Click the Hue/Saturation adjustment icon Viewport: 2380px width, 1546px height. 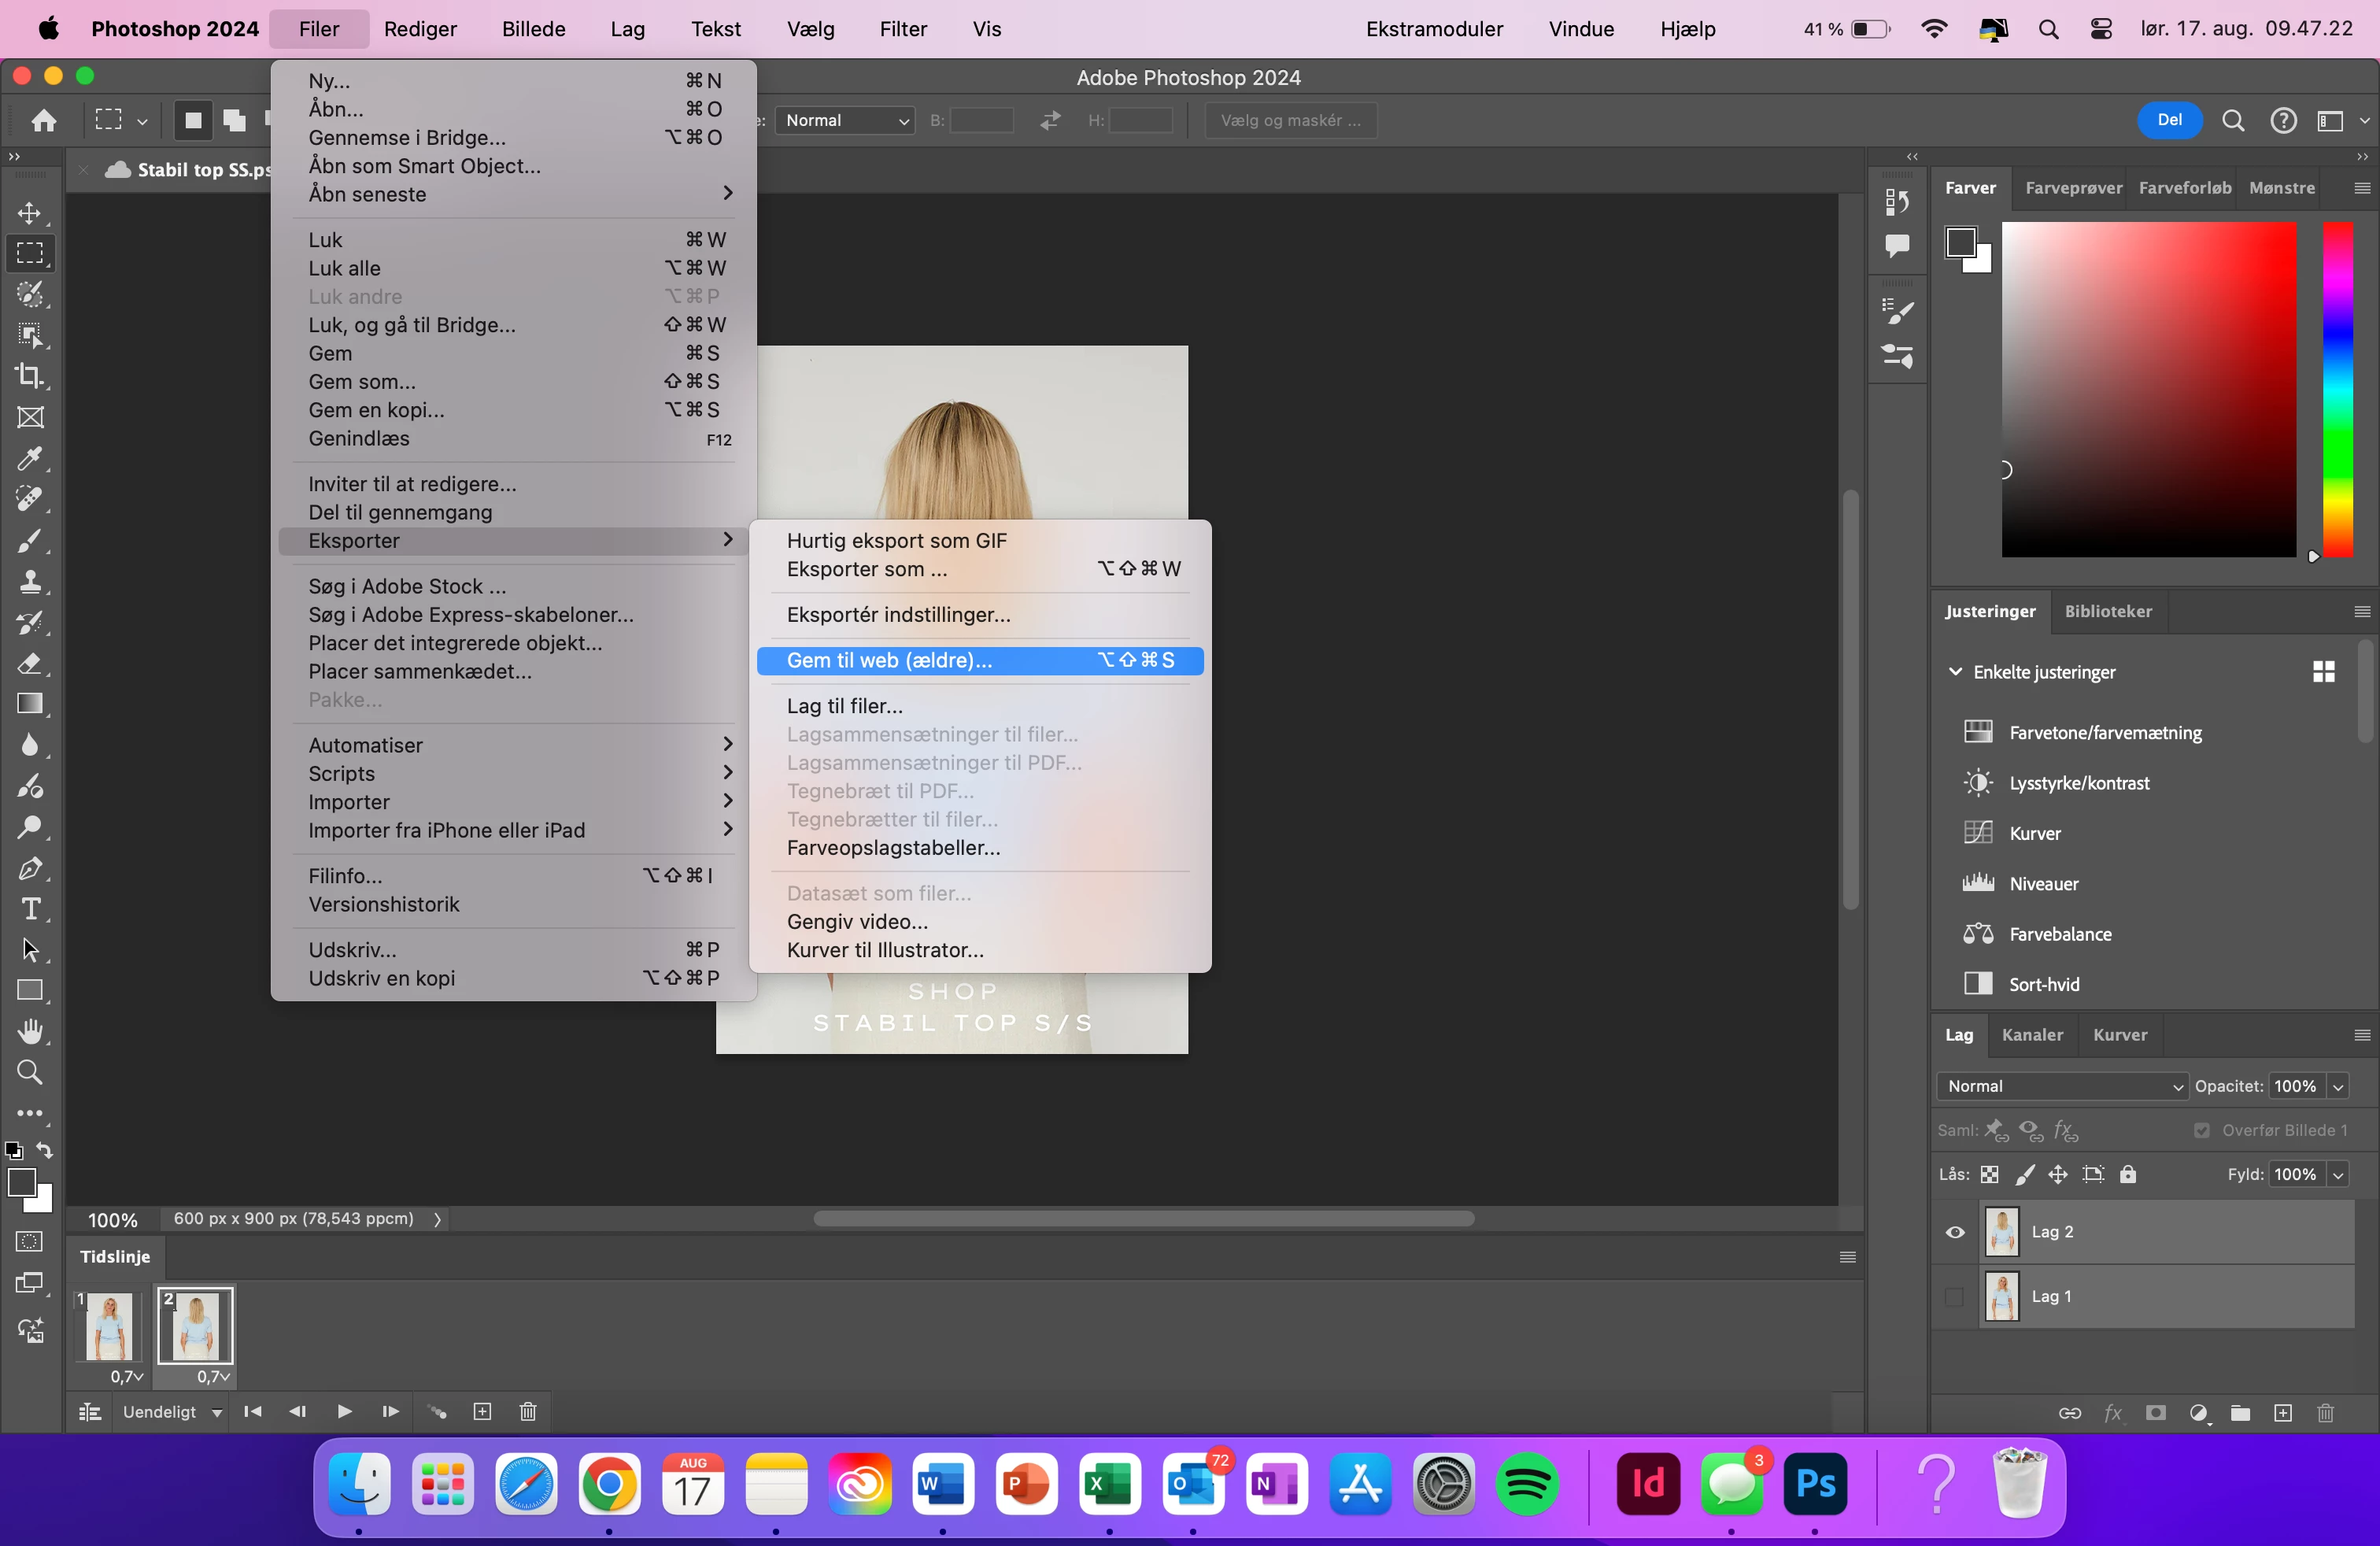click(1977, 732)
